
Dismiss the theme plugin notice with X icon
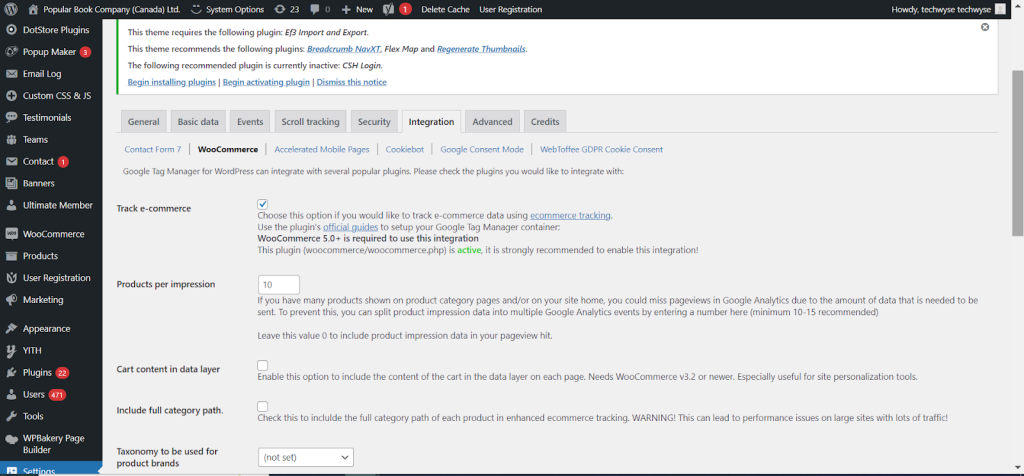click(985, 27)
